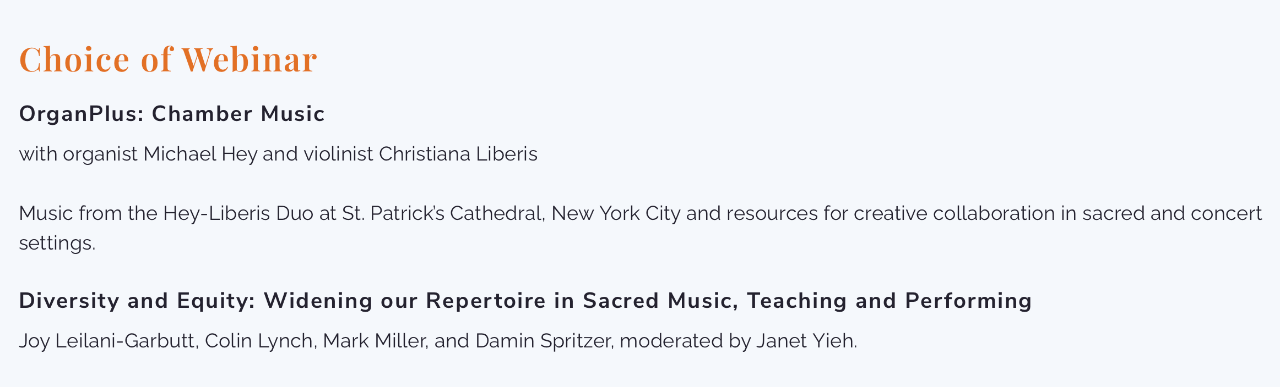Click the words "with organist"

pyautogui.click(x=78, y=154)
